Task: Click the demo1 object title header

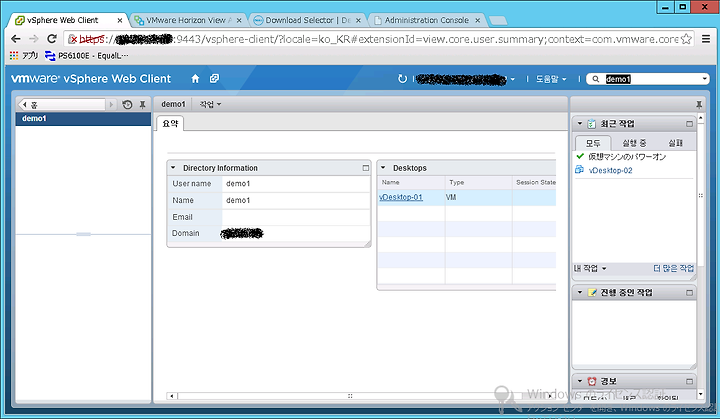Action: click(x=173, y=104)
